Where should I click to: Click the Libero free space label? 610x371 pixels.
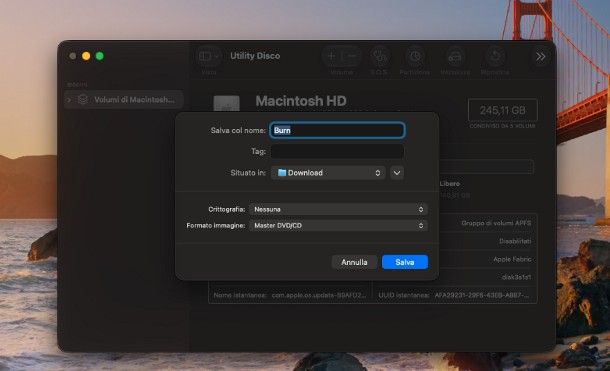[x=450, y=184]
